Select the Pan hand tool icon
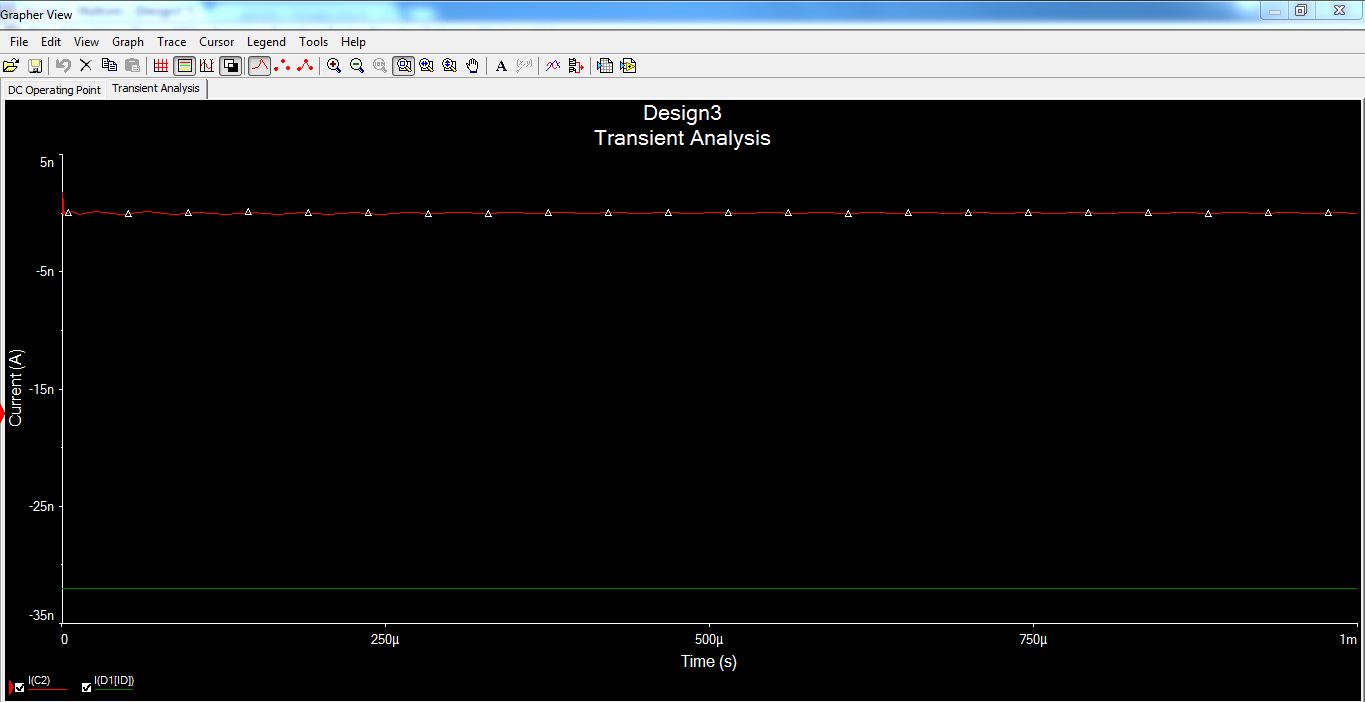1365x702 pixels. click(473, 66)
